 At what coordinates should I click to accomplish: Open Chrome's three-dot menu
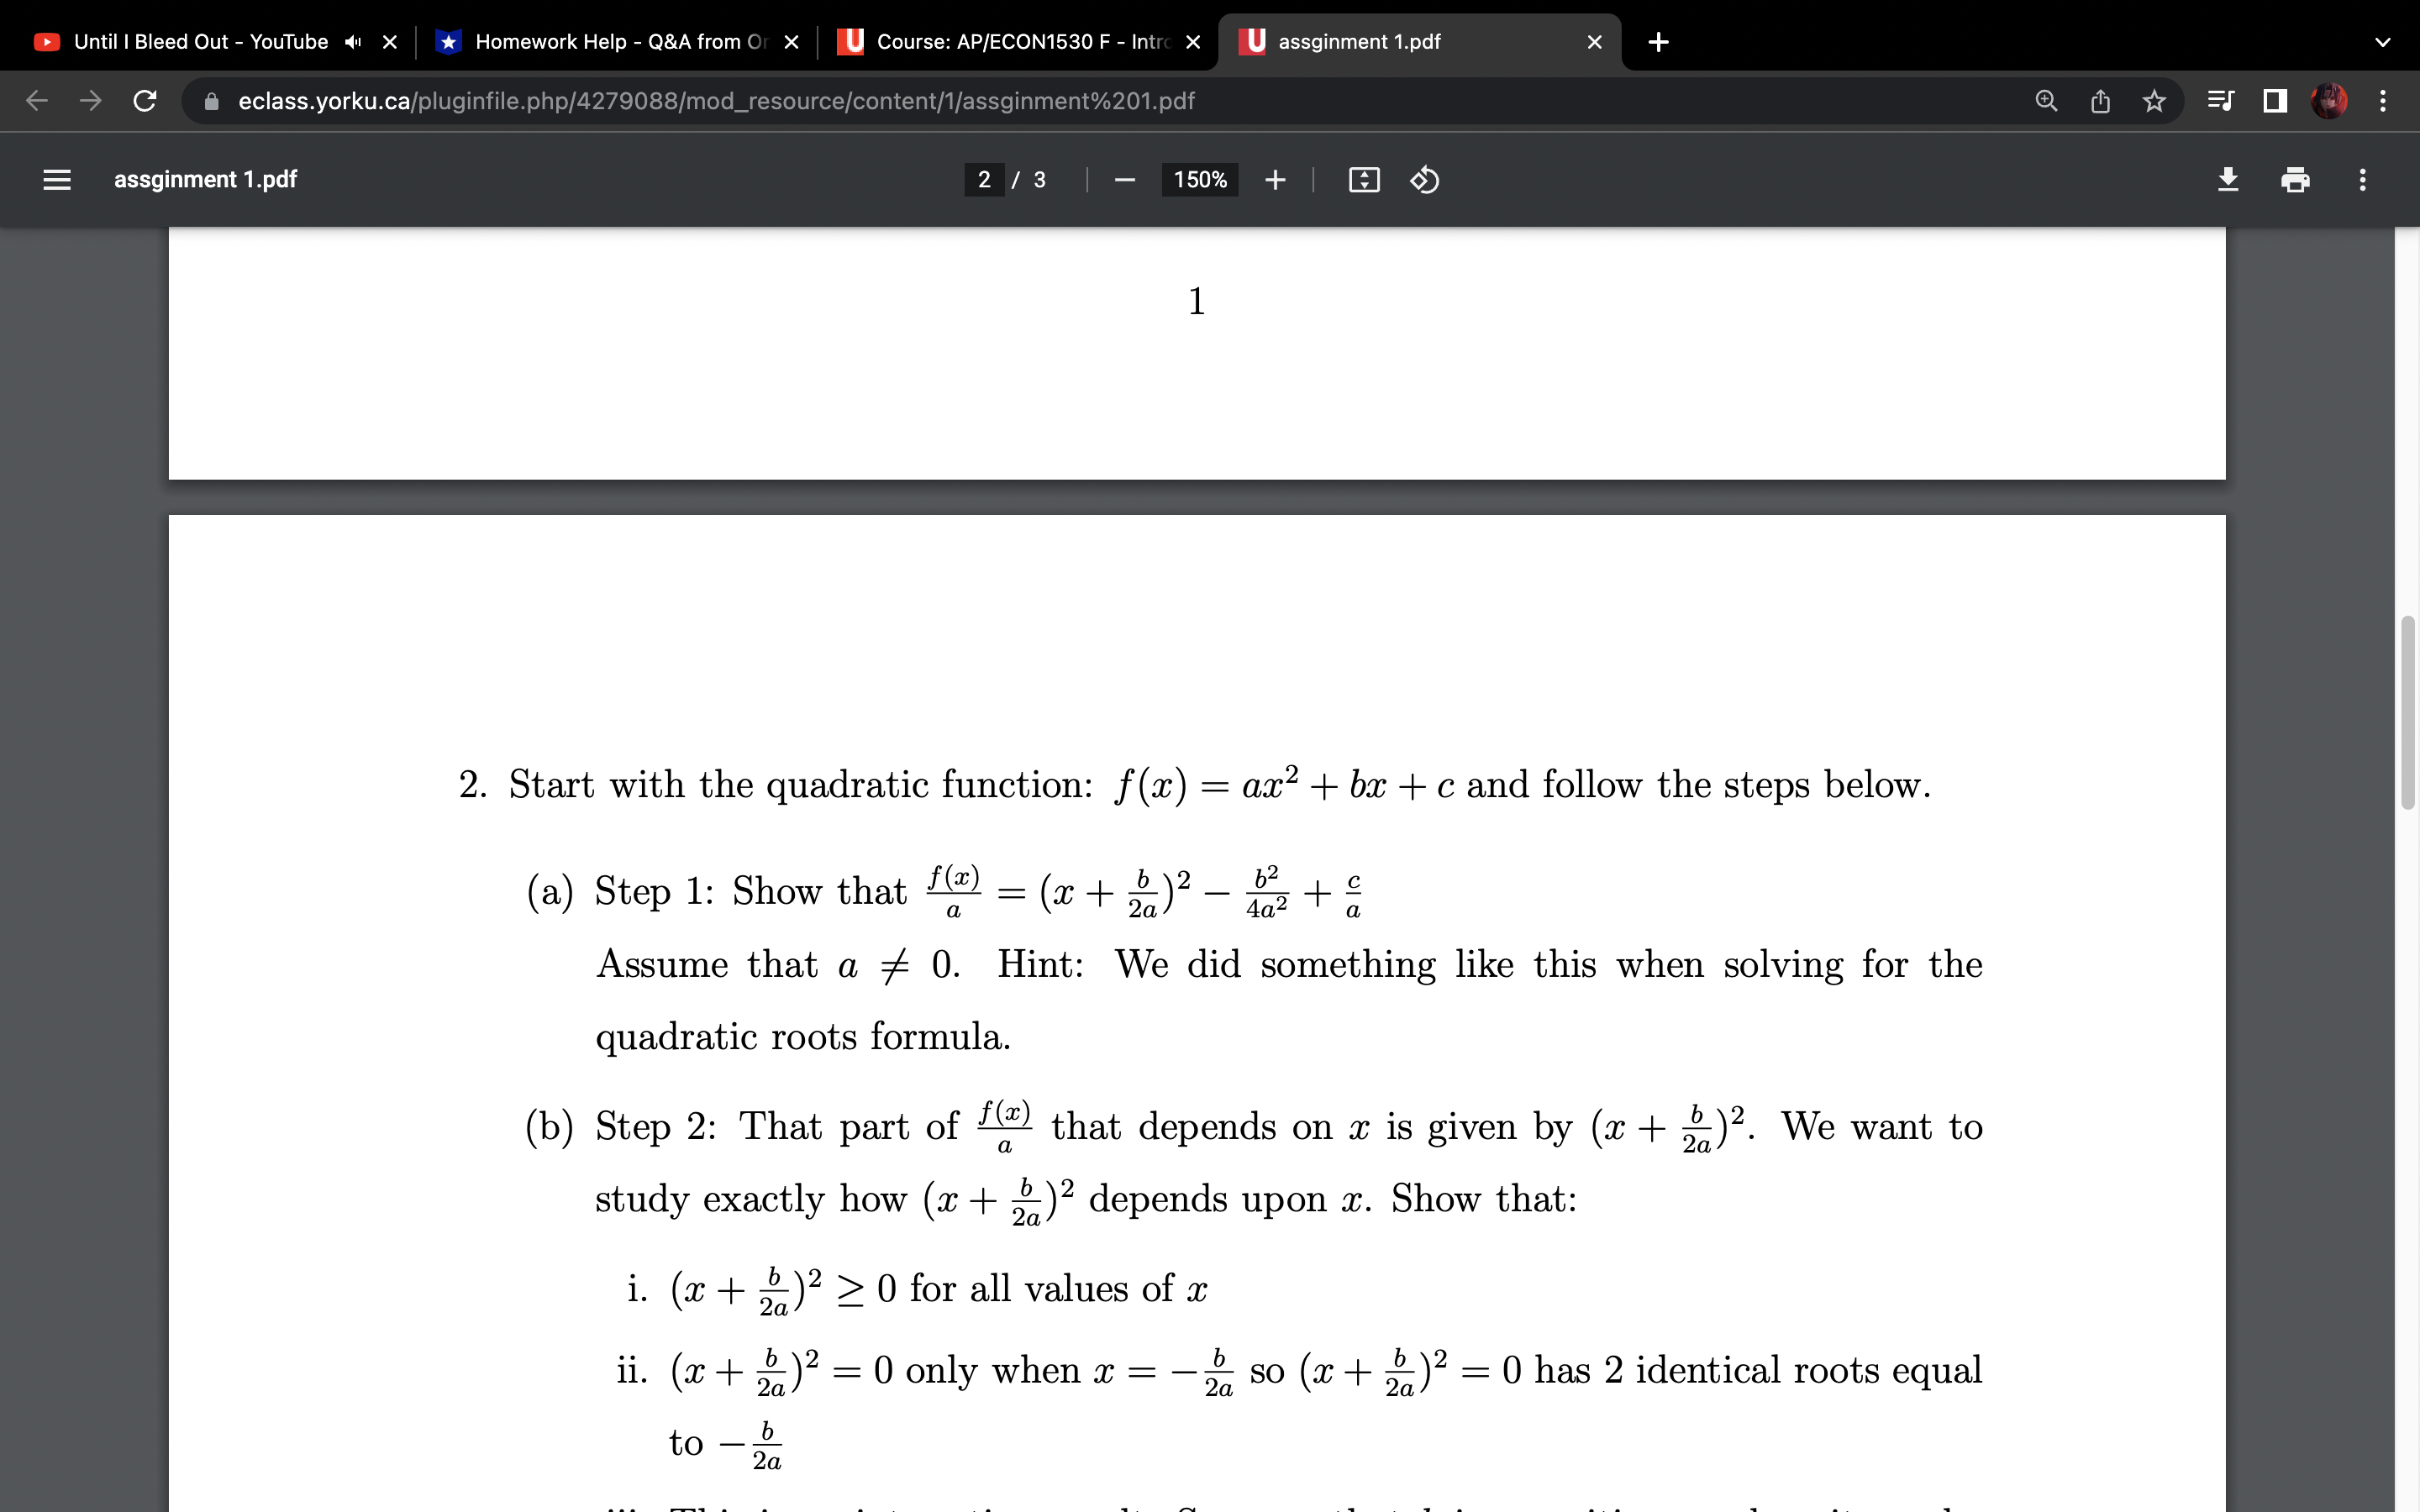click(2383, 100)
